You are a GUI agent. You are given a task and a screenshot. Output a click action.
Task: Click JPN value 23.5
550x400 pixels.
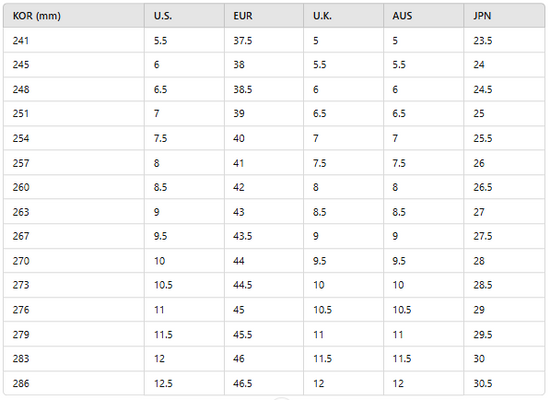point(504,40)
